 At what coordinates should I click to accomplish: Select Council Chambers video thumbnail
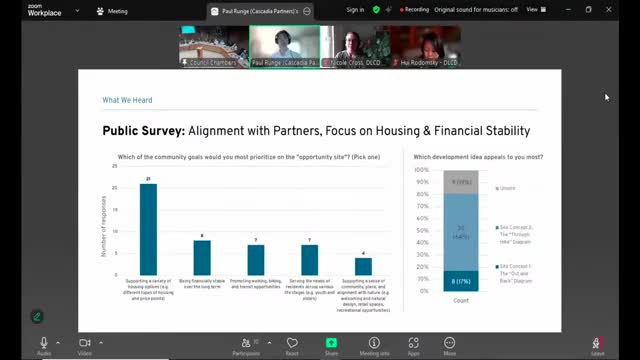(x=214, y=46)
